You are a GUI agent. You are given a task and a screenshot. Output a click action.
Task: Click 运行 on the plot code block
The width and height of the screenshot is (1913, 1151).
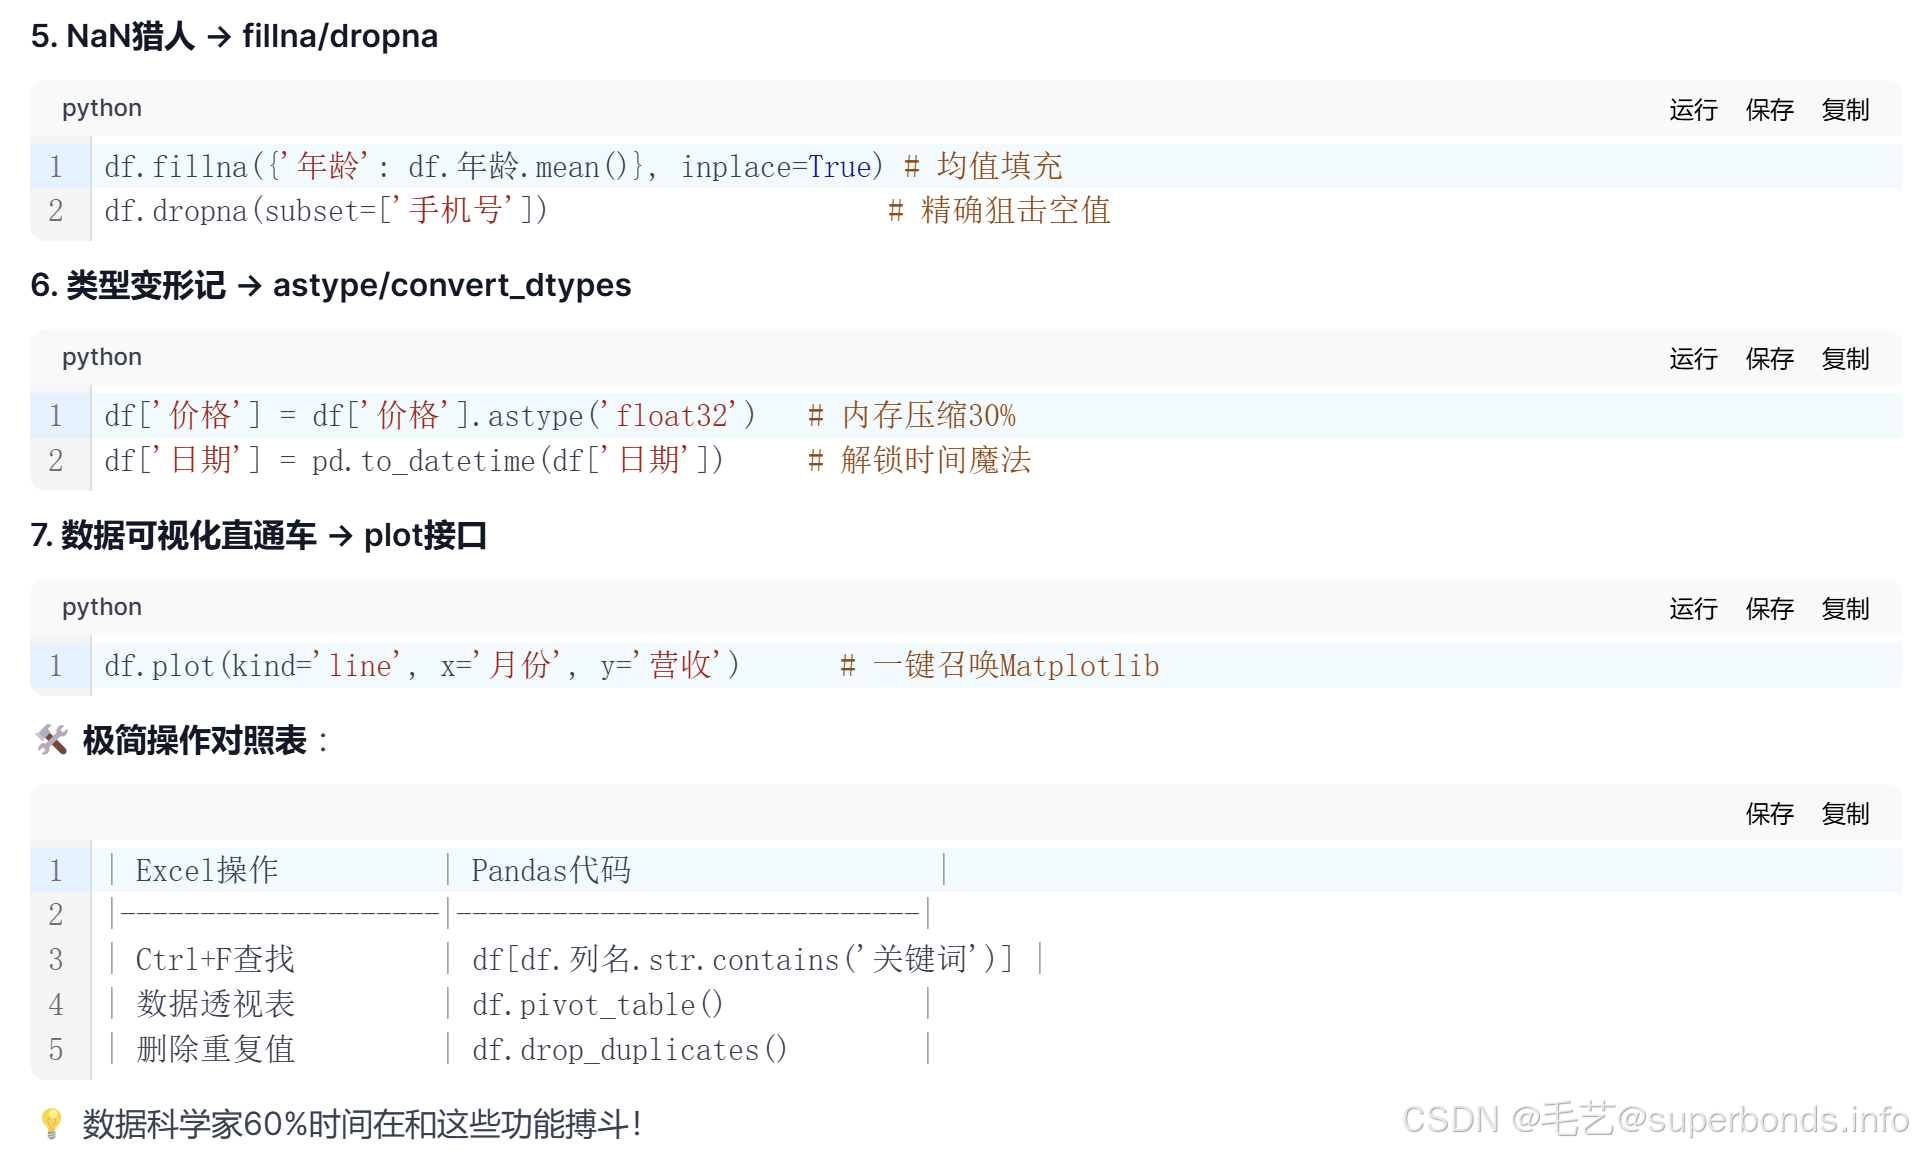coord(1694,609)
